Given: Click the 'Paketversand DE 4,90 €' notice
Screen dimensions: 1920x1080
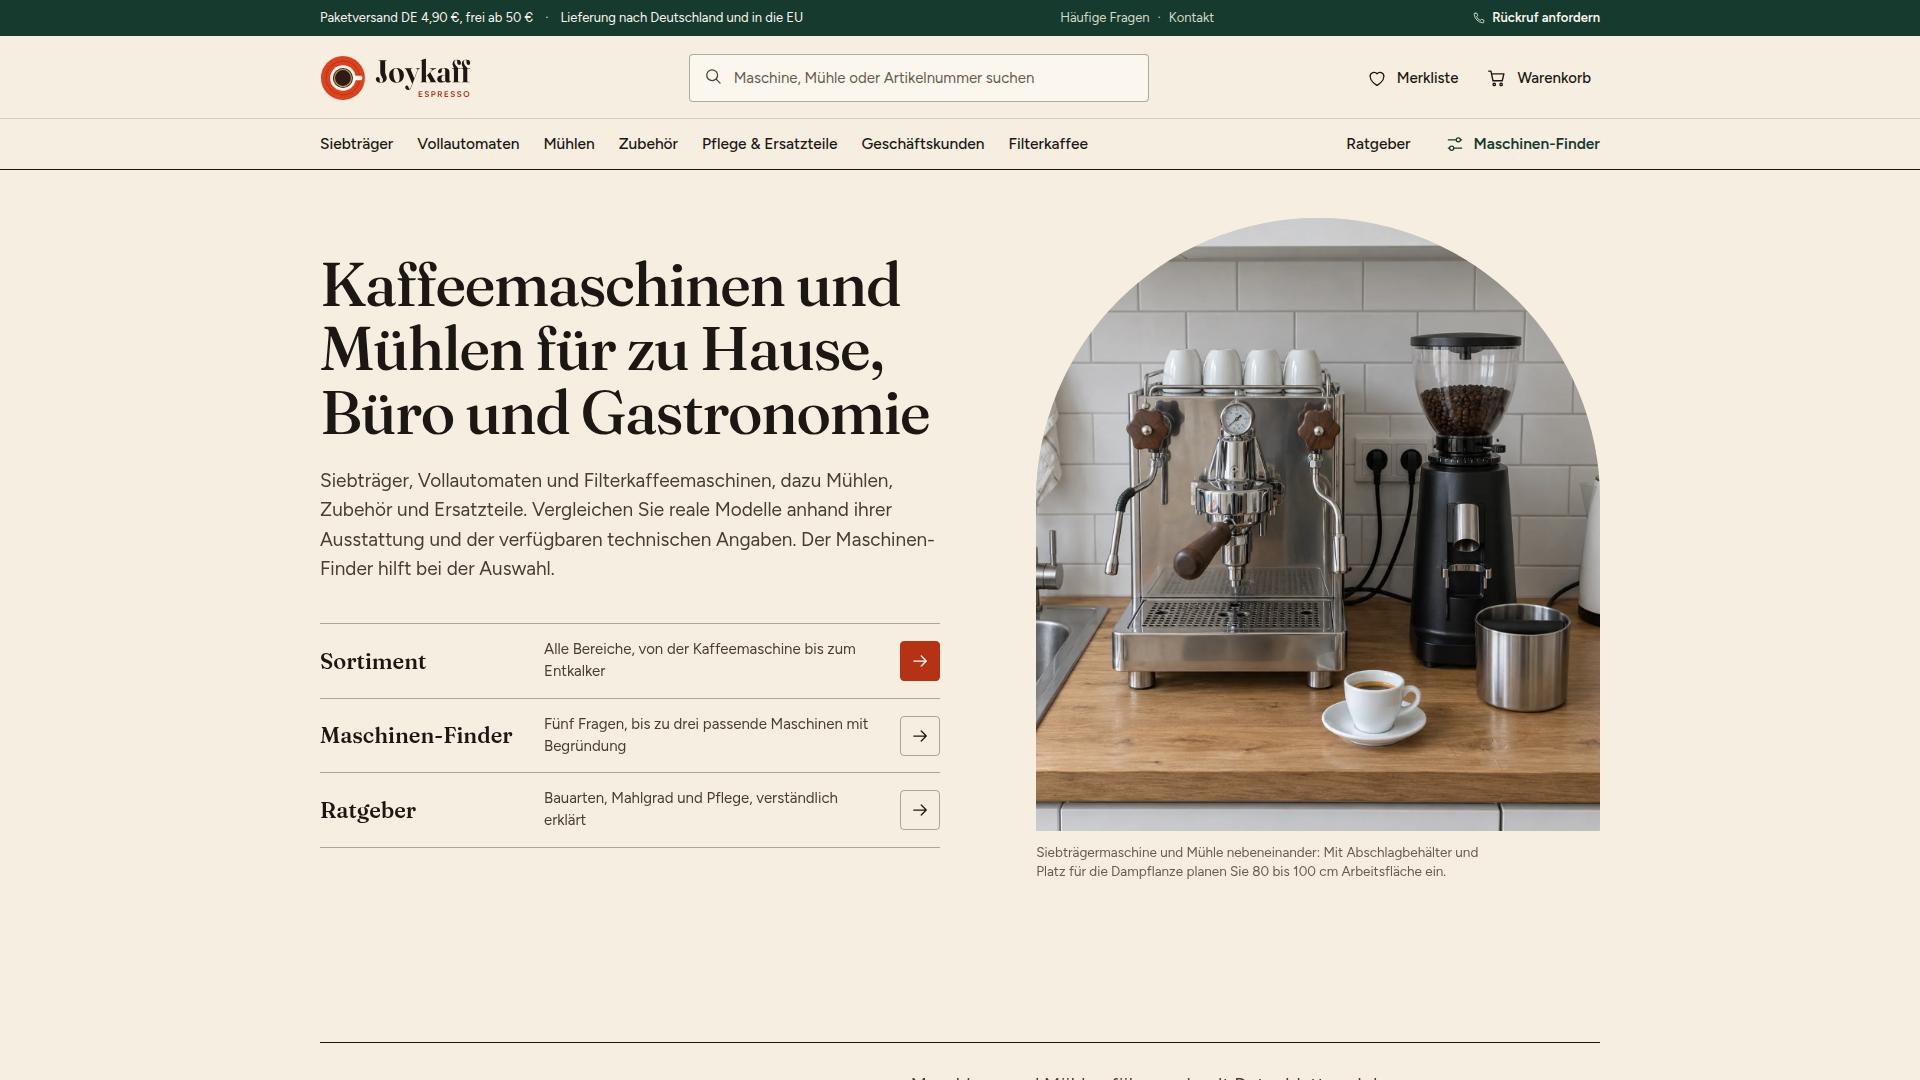Looking at the screenshot, I should (426, 18).
